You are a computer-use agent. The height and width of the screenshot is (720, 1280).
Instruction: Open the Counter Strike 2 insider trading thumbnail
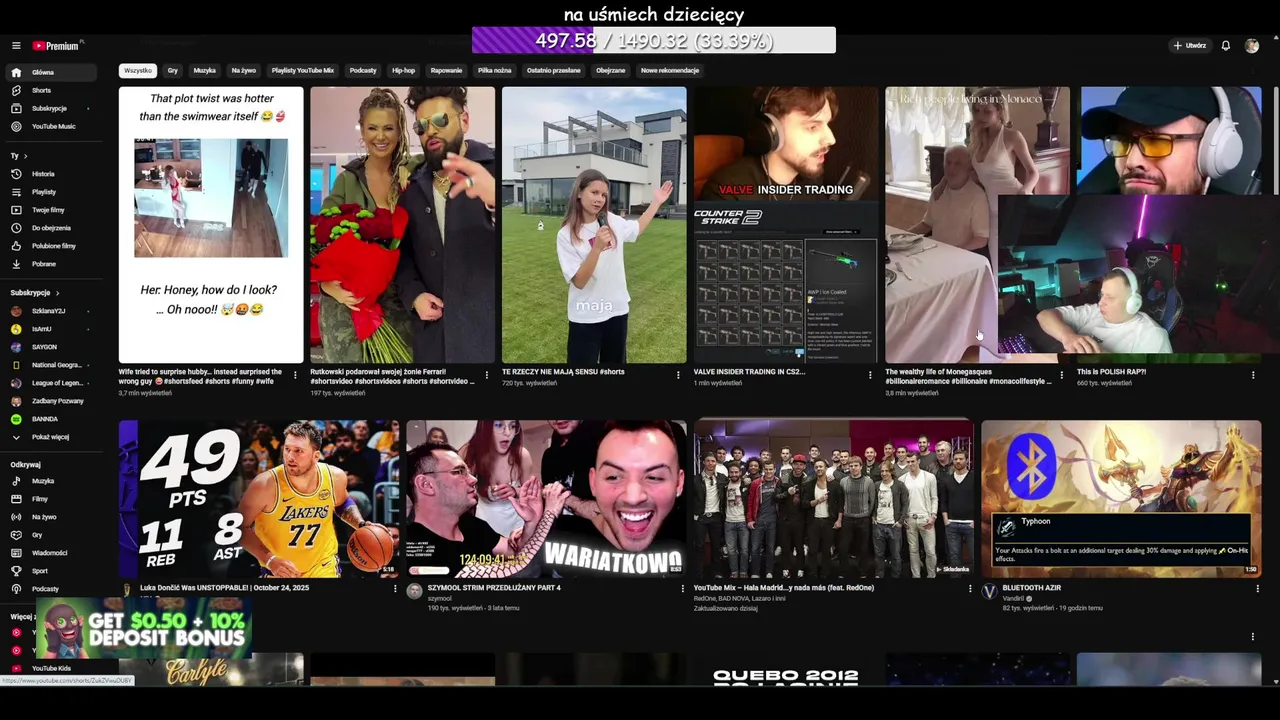(785, 225)
